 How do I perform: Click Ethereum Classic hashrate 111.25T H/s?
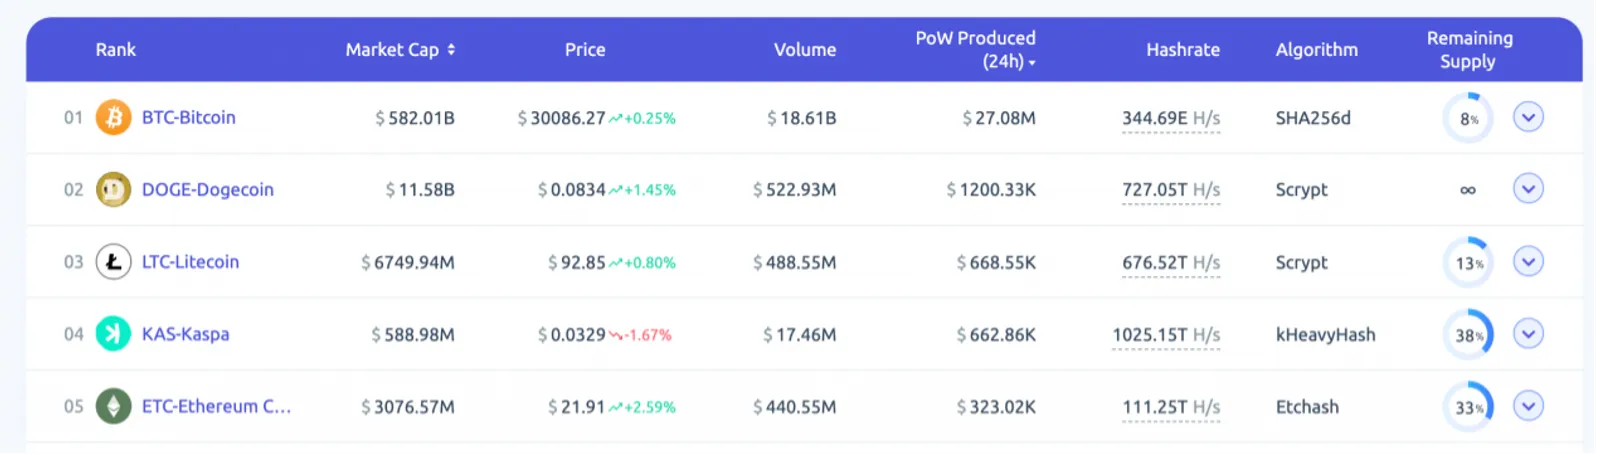(x=1171, y=407)
